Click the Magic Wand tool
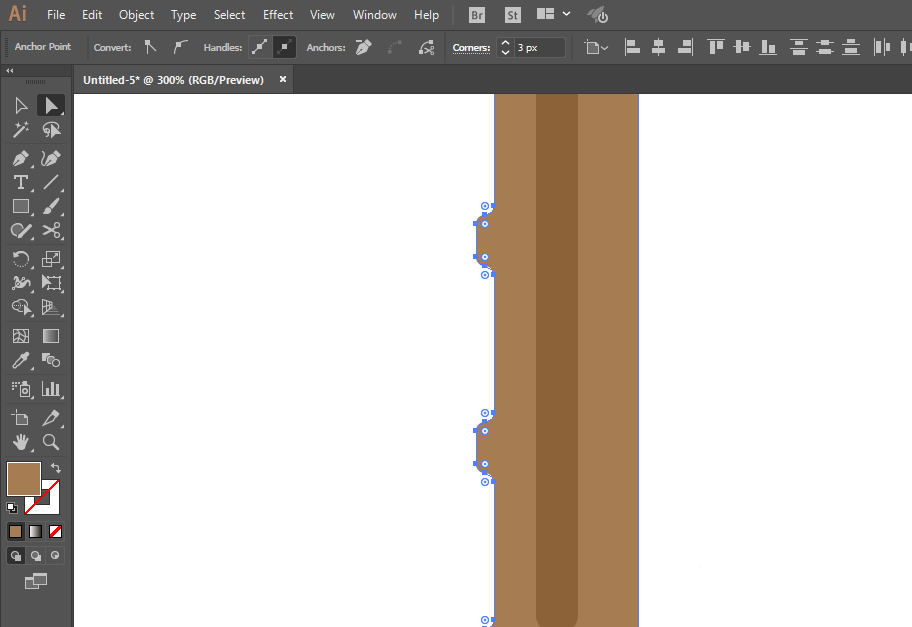 click(20, 130)
